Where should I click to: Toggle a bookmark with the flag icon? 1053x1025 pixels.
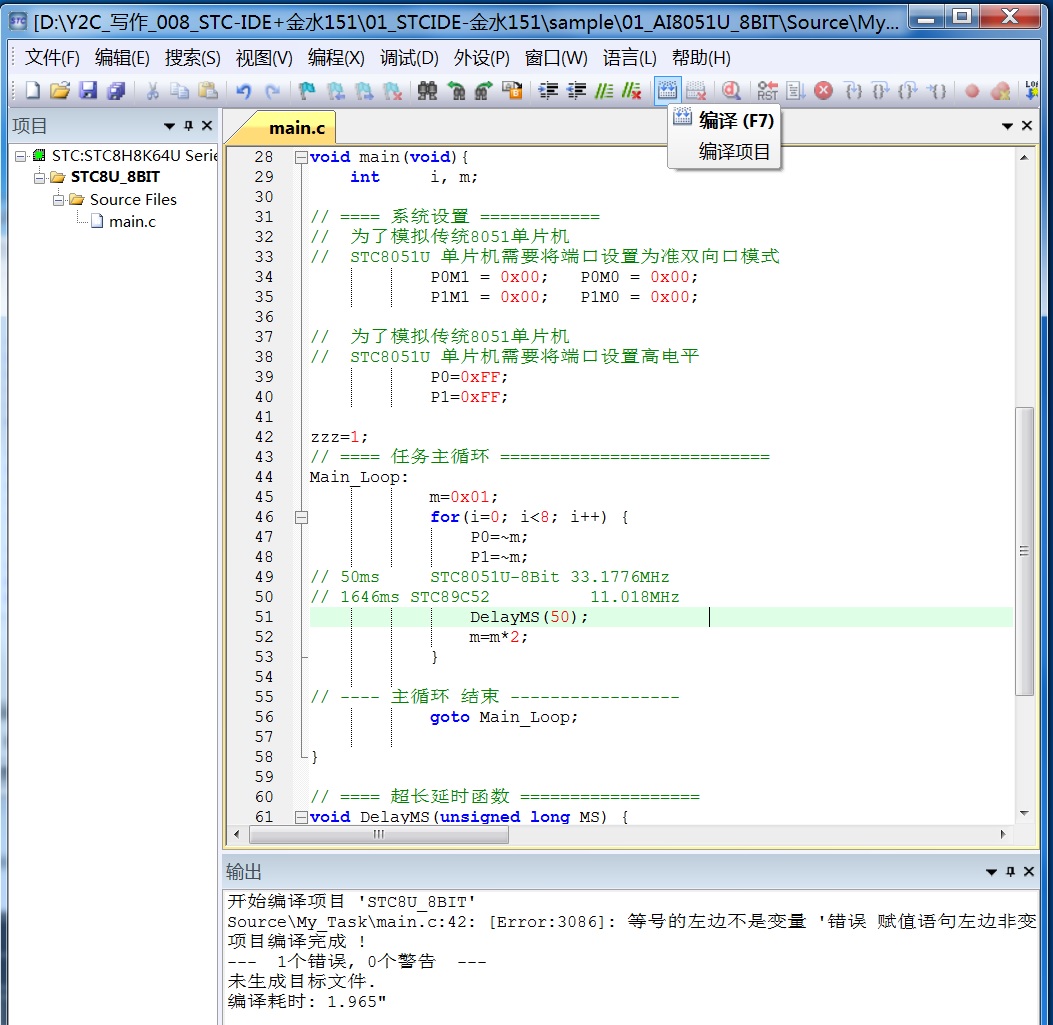click(x=307, y=90)
